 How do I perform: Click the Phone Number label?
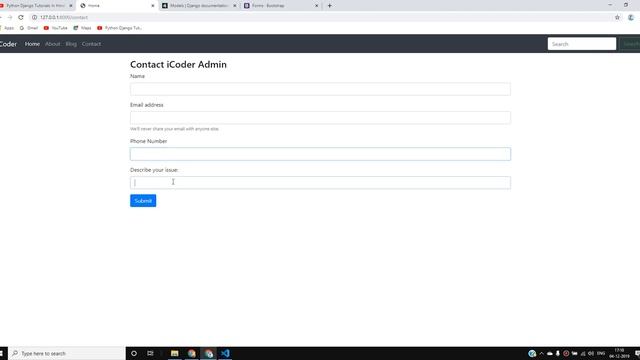(149, 141)
